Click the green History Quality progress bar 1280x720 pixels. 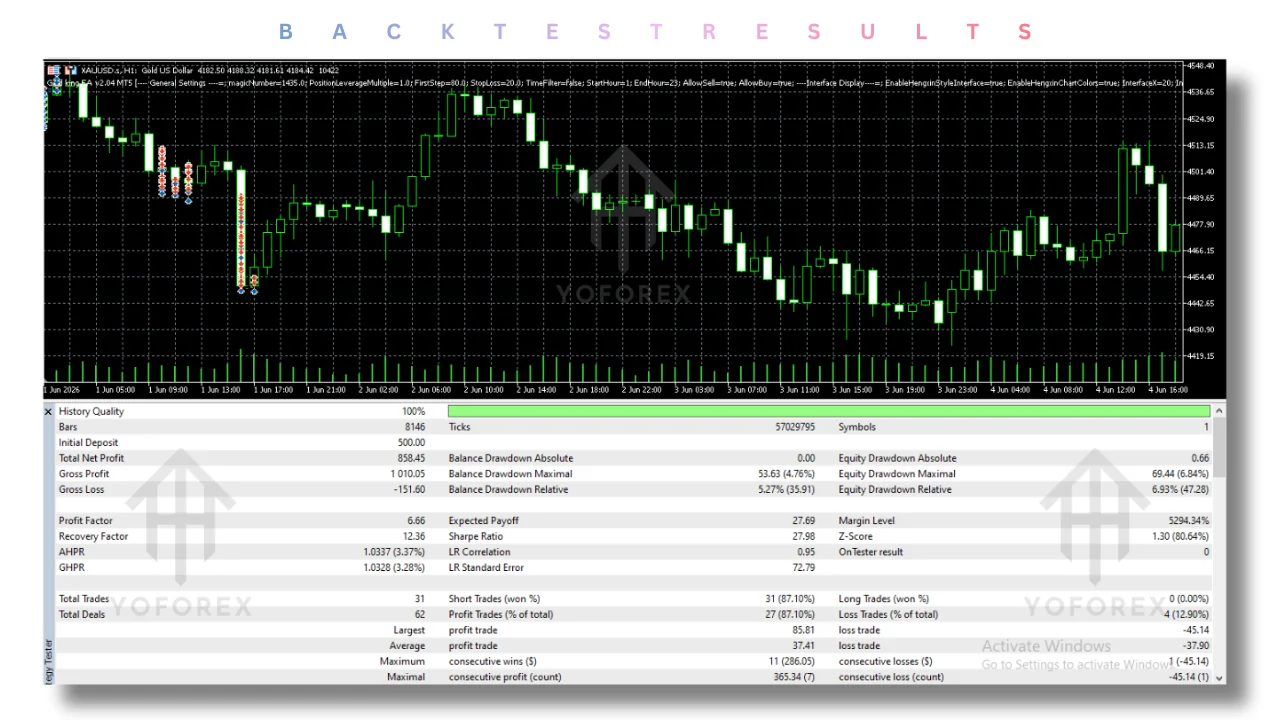828,411
